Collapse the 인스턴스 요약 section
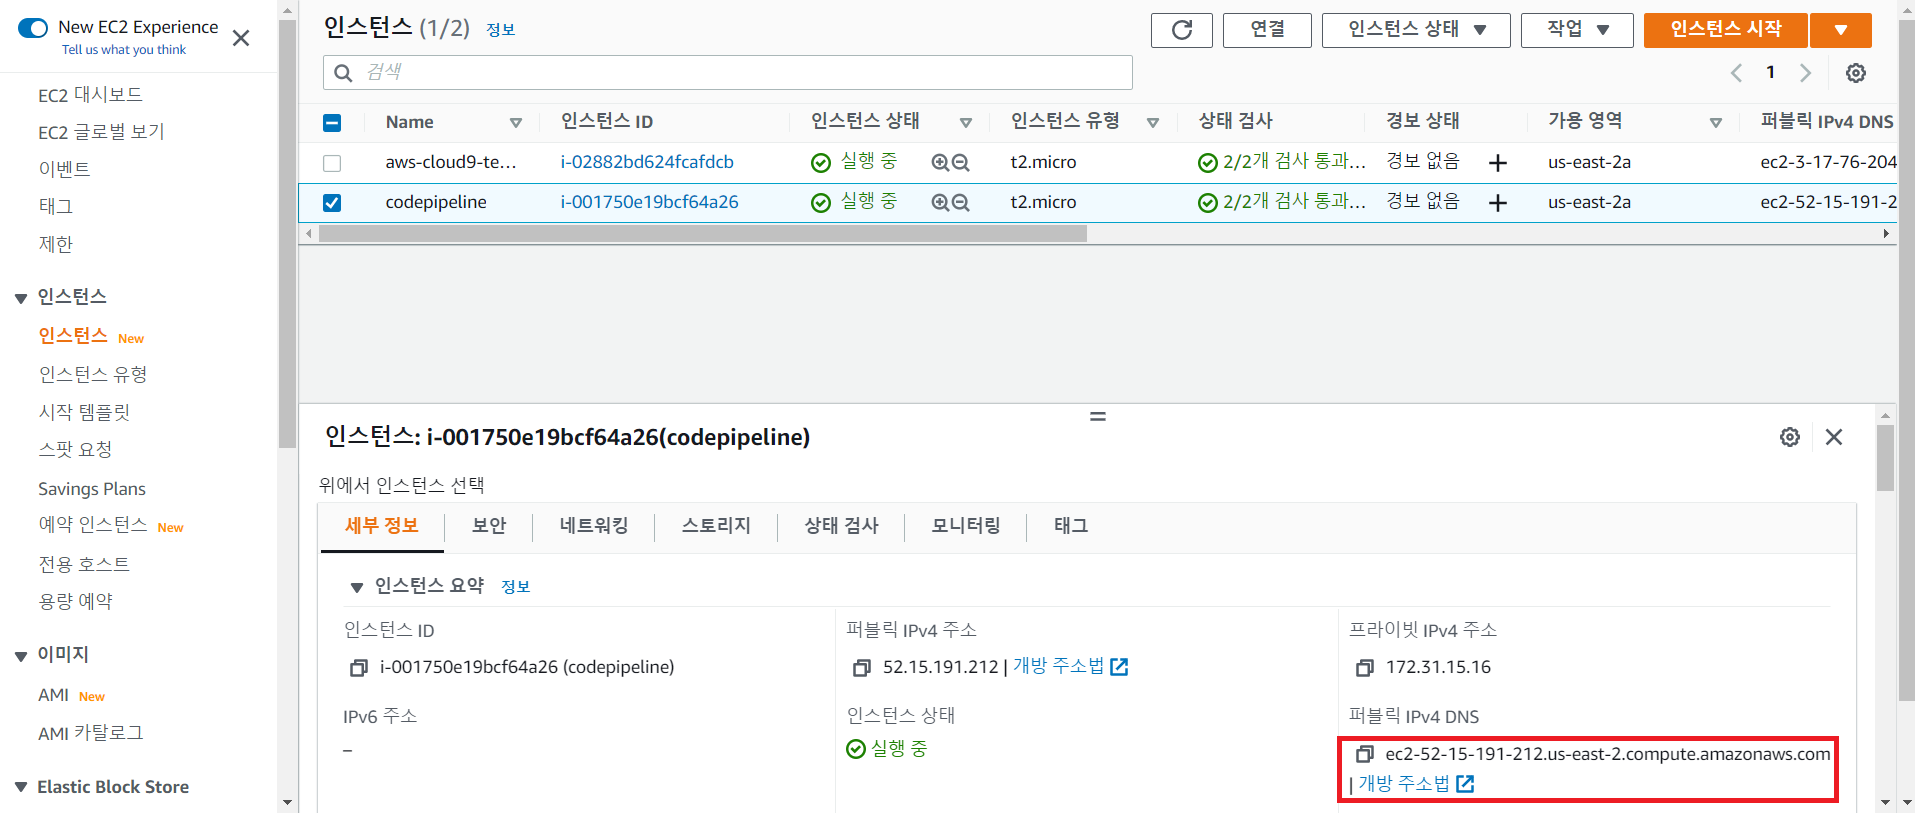The width and height of the screenshot is (1915, 813). click(x=356, y=587)
